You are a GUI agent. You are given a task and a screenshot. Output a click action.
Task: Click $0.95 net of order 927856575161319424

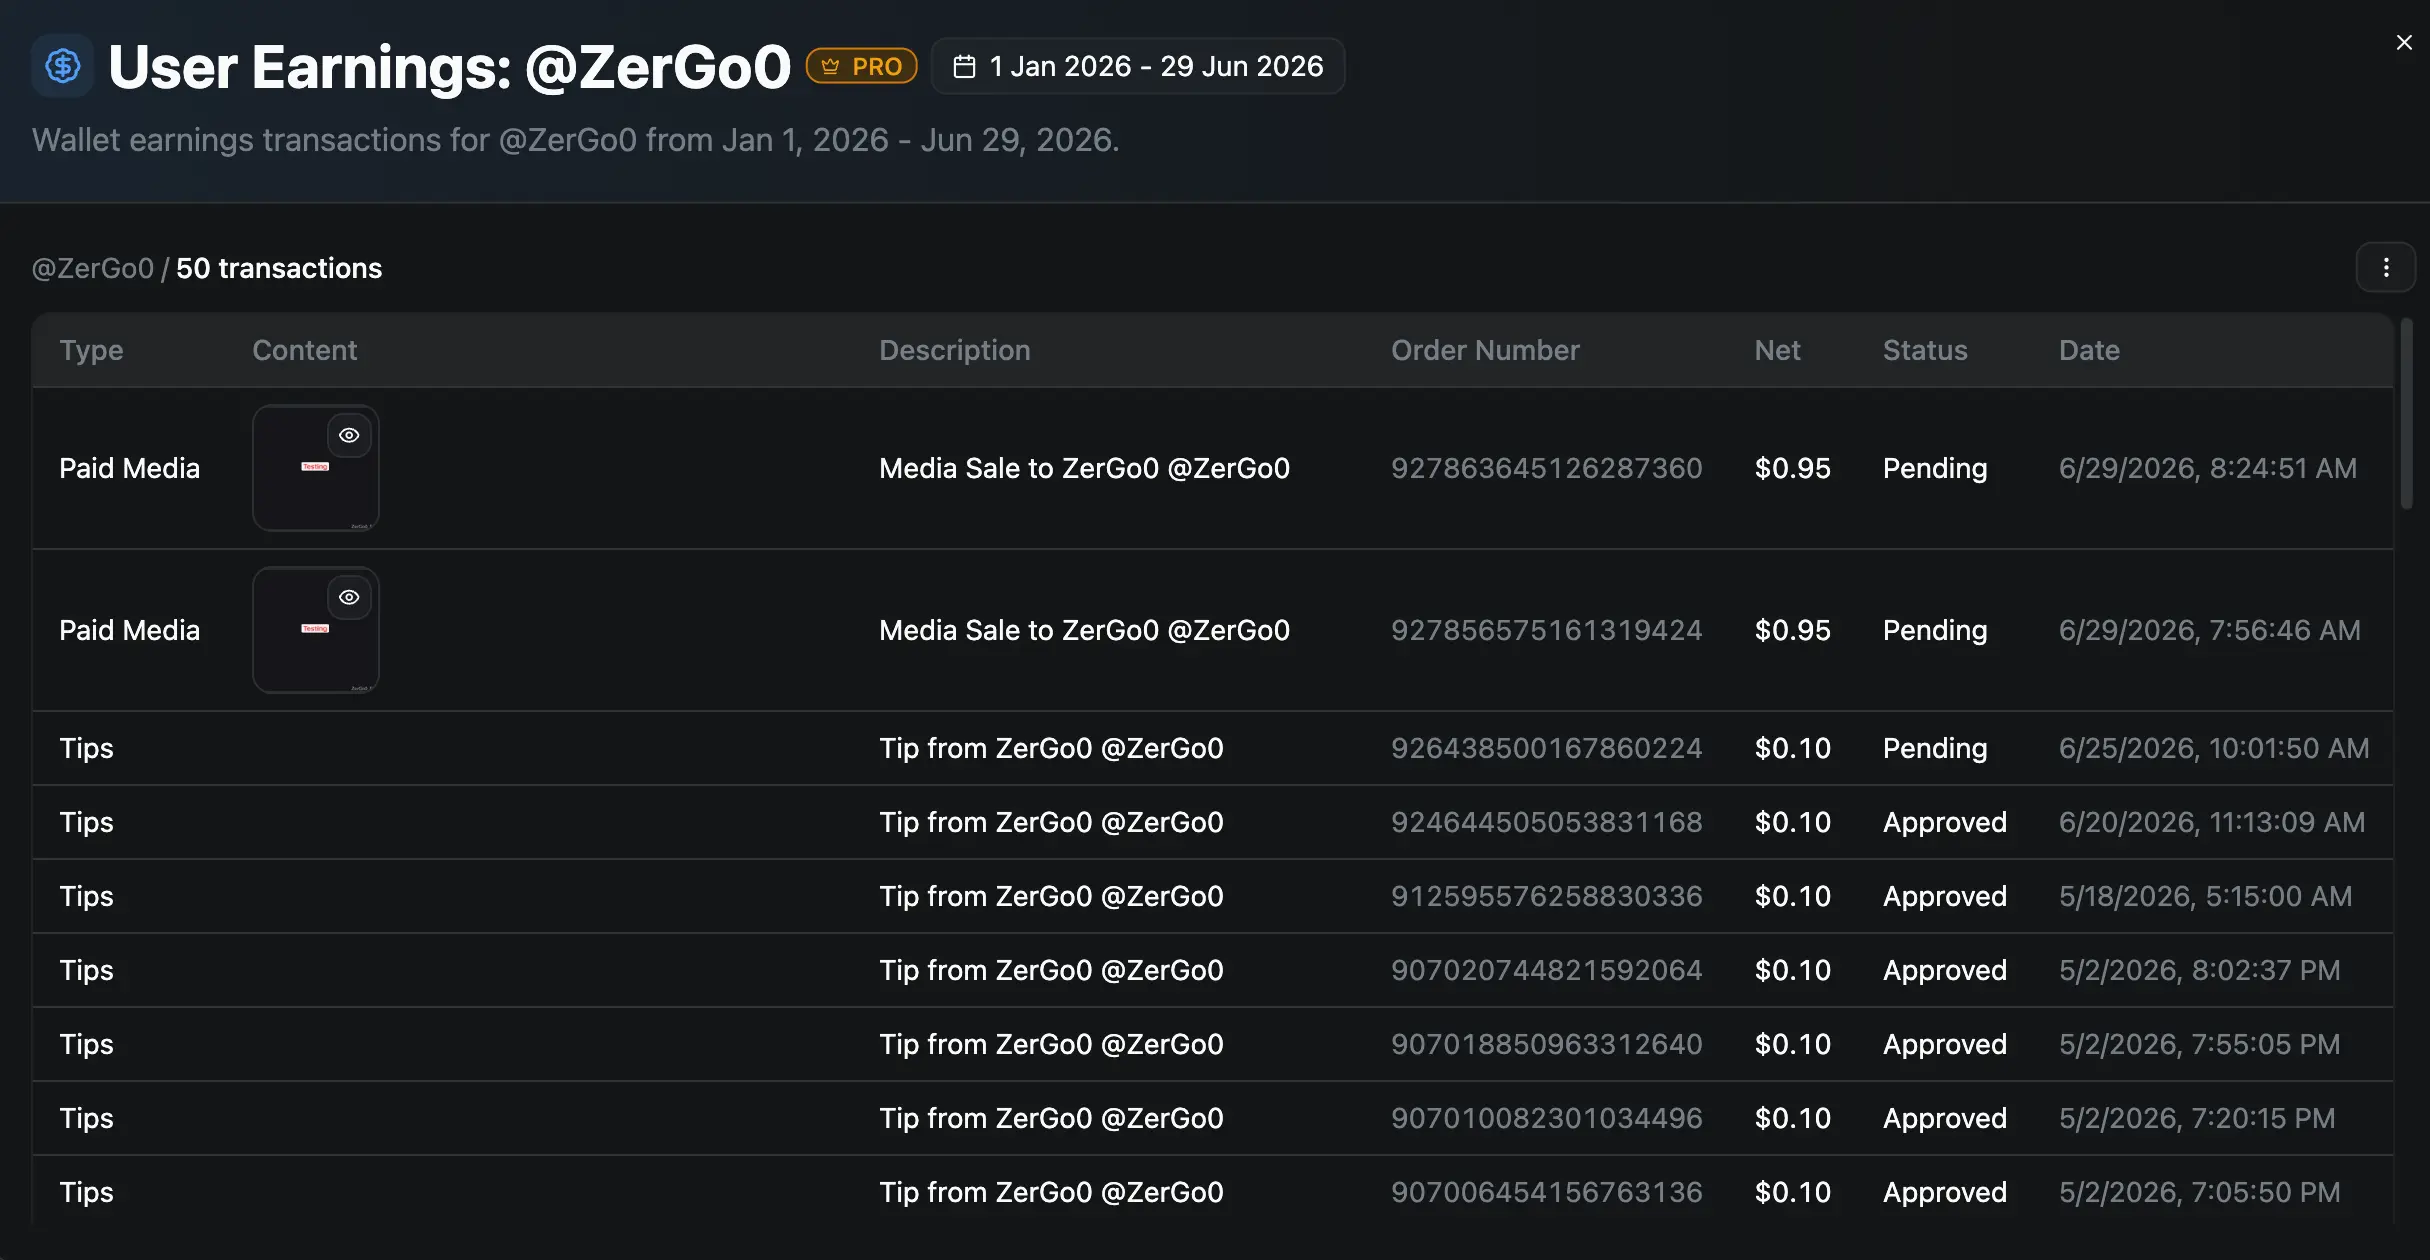point(1793,630)
